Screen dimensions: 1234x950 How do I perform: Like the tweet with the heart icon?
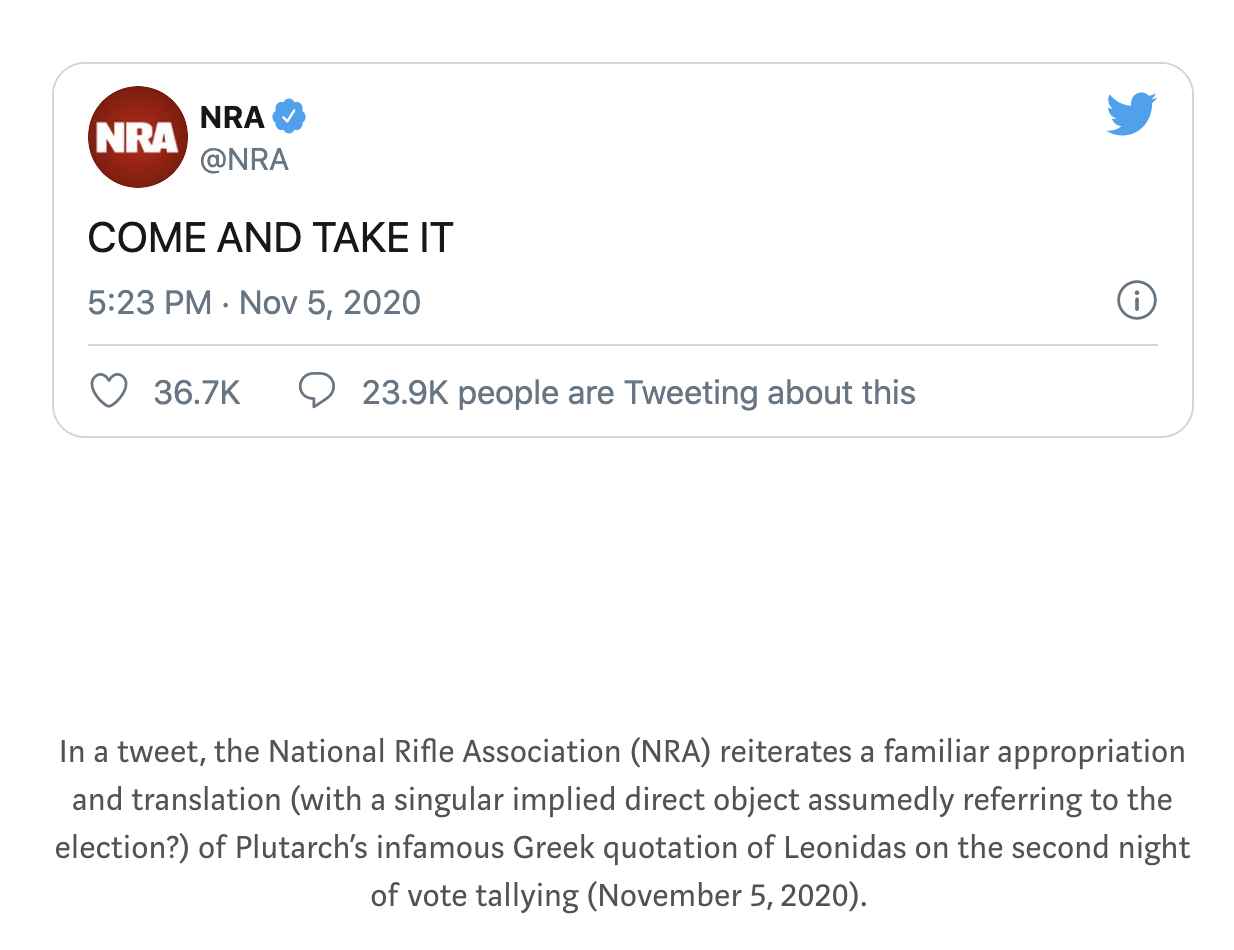(x=109, y=392)
